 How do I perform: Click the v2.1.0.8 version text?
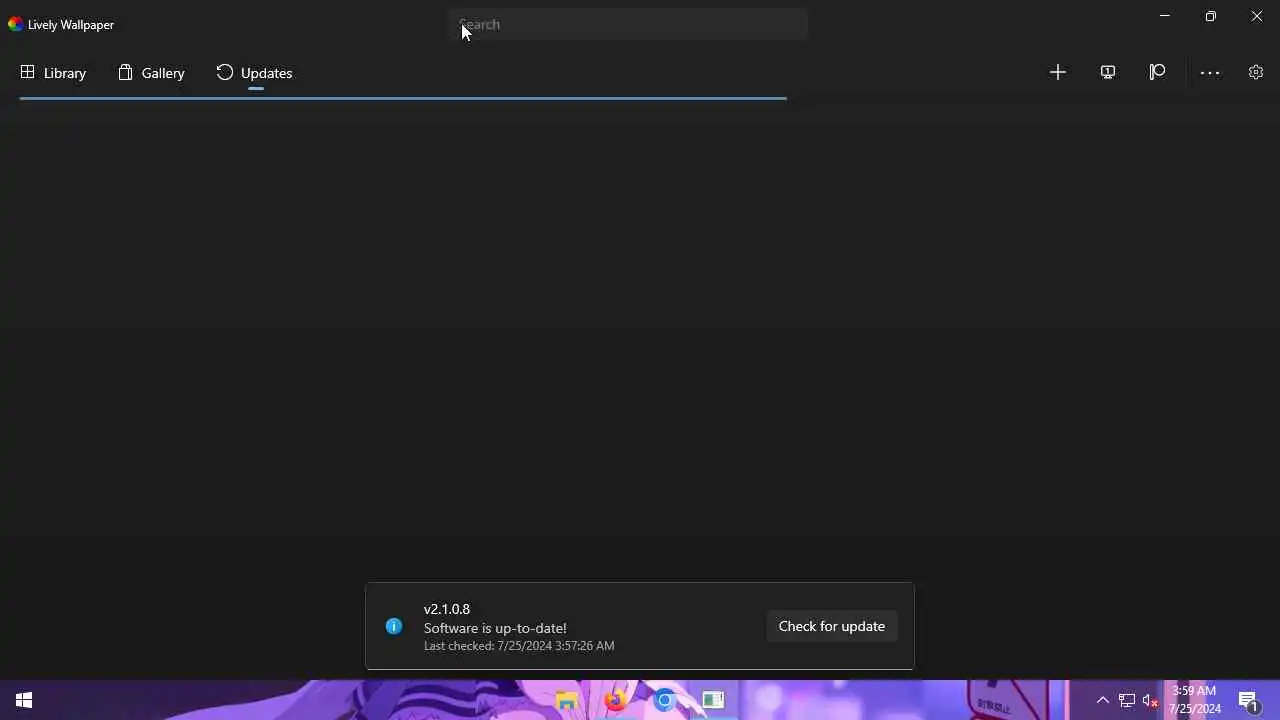click(x=447, y=609)
